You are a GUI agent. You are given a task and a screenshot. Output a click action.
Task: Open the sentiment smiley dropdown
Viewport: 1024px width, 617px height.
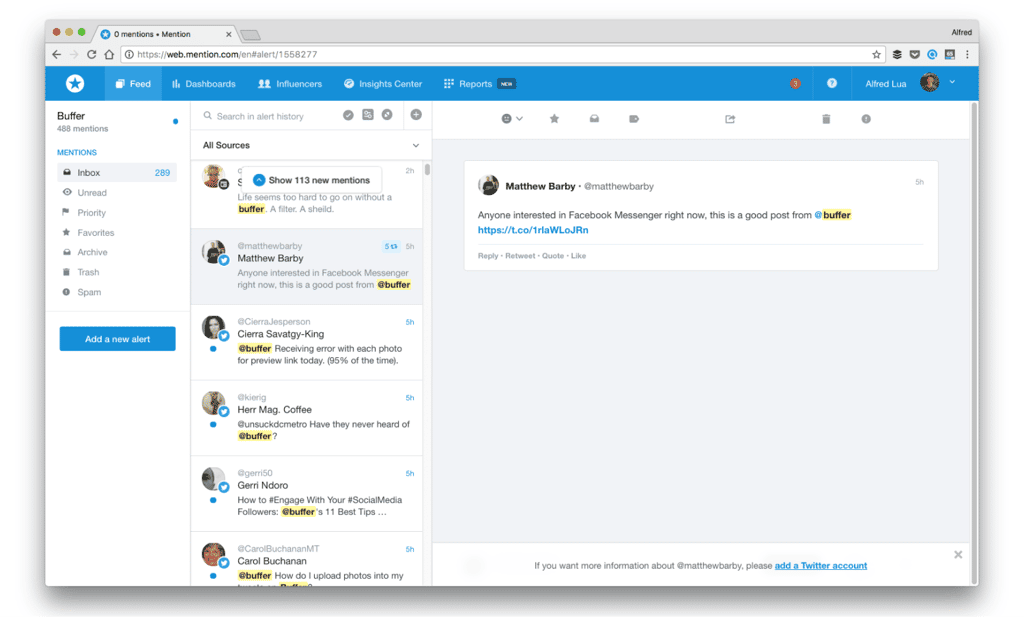point(511,119)
